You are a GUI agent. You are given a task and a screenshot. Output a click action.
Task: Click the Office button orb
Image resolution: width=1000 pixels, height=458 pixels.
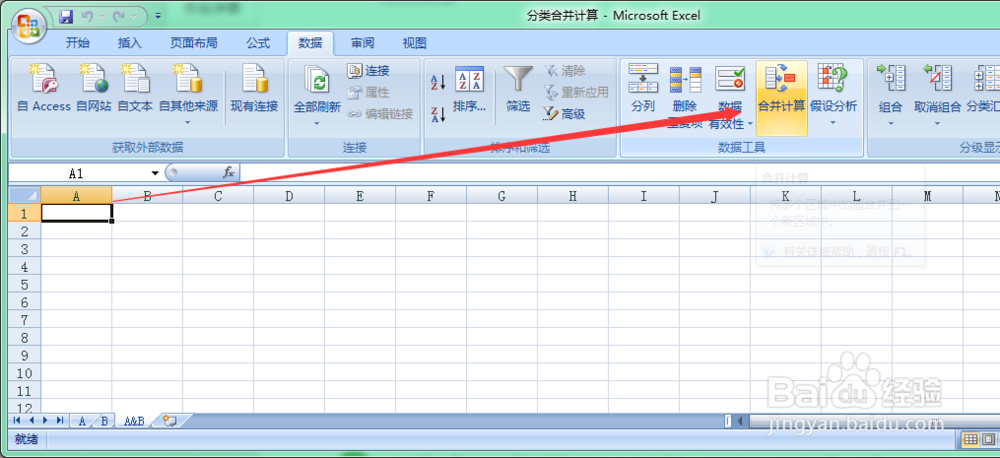tap(28, 26)
